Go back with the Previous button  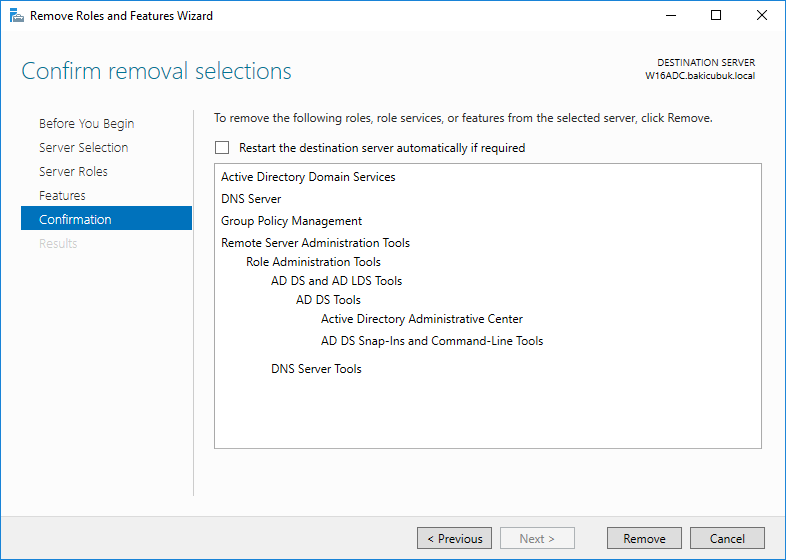(x=455, y=538)
